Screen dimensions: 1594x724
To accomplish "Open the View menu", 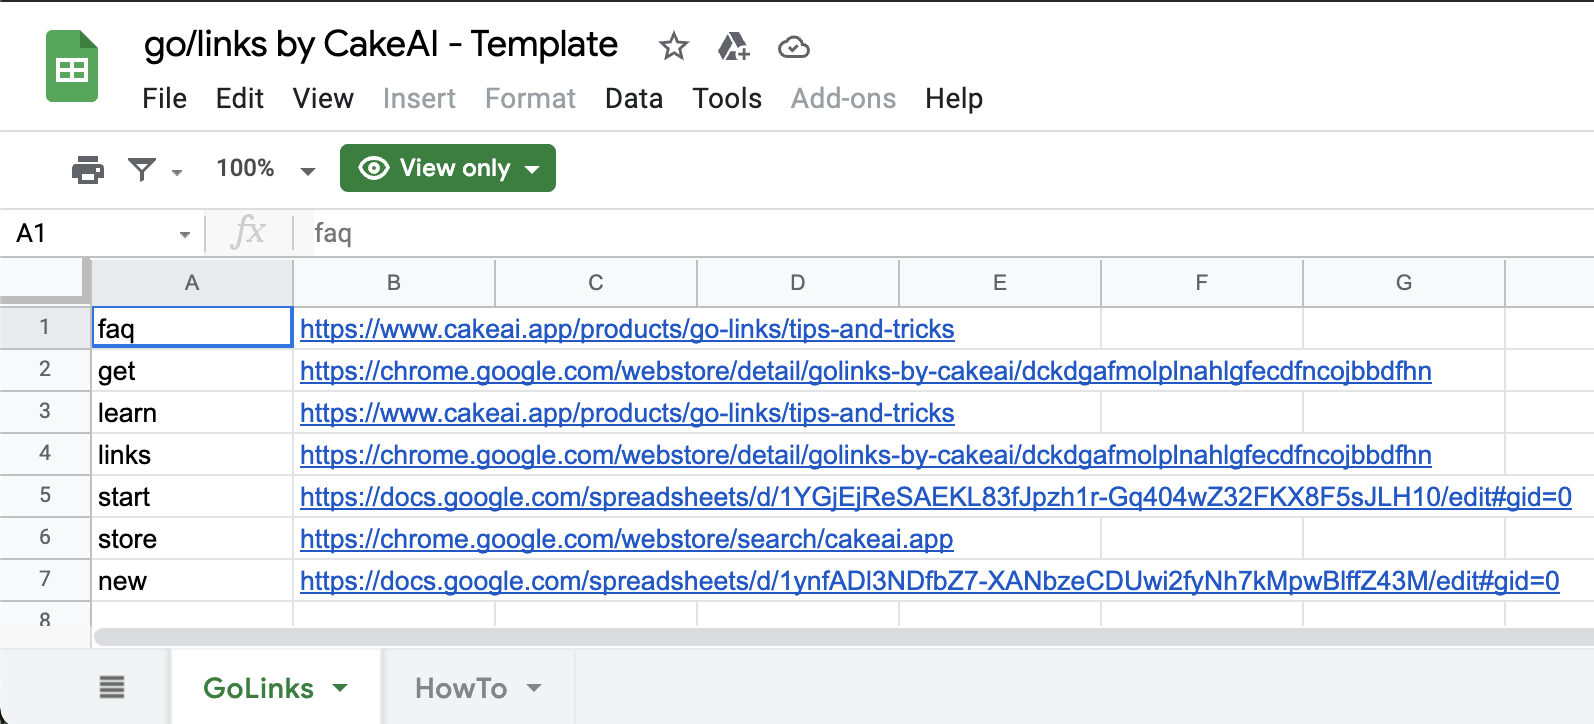I will coord(323,98).
